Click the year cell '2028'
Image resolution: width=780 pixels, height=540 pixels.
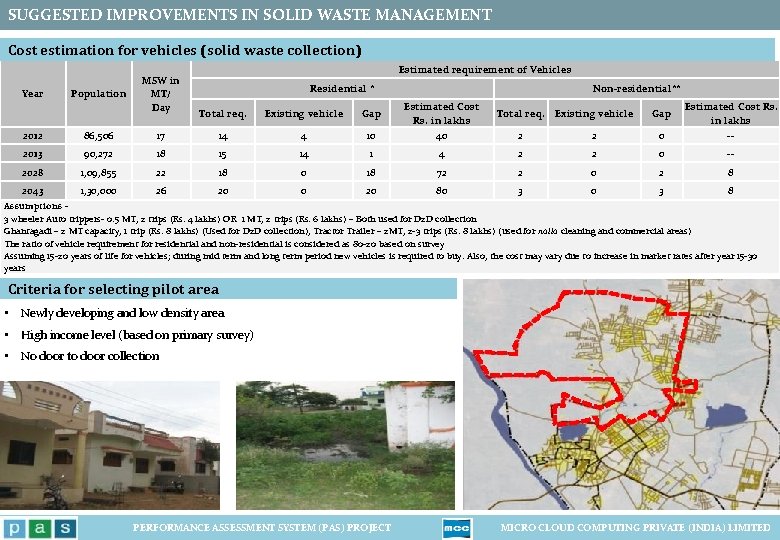[x=32, y=173]
